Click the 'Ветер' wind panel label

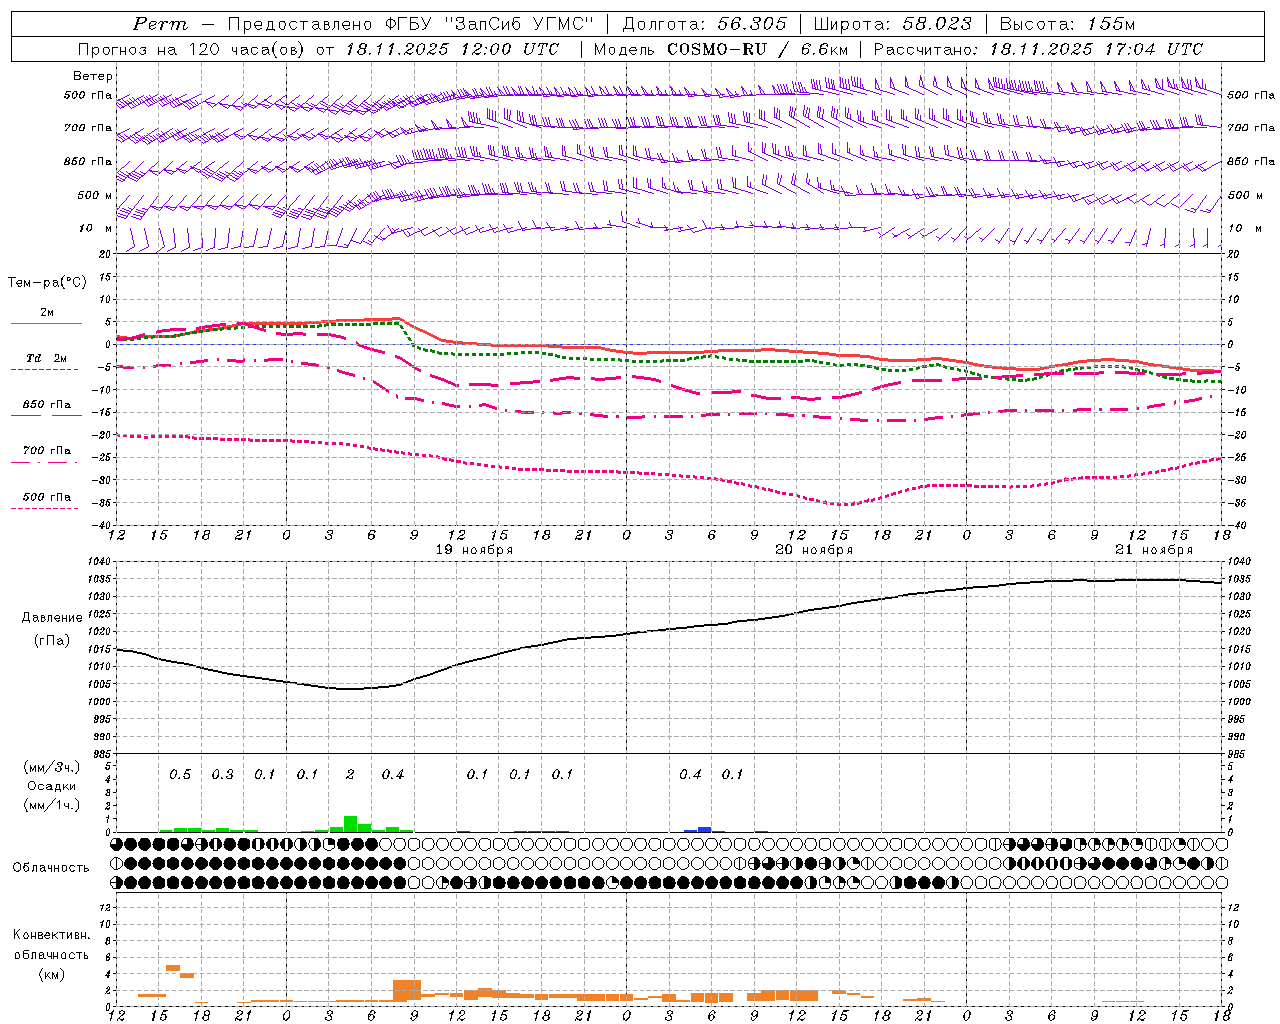point(93,76)
